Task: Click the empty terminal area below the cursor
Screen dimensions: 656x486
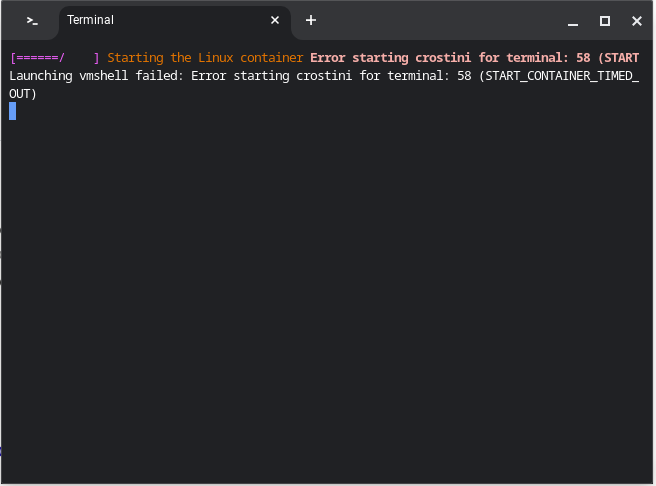Action: point(326,293)
